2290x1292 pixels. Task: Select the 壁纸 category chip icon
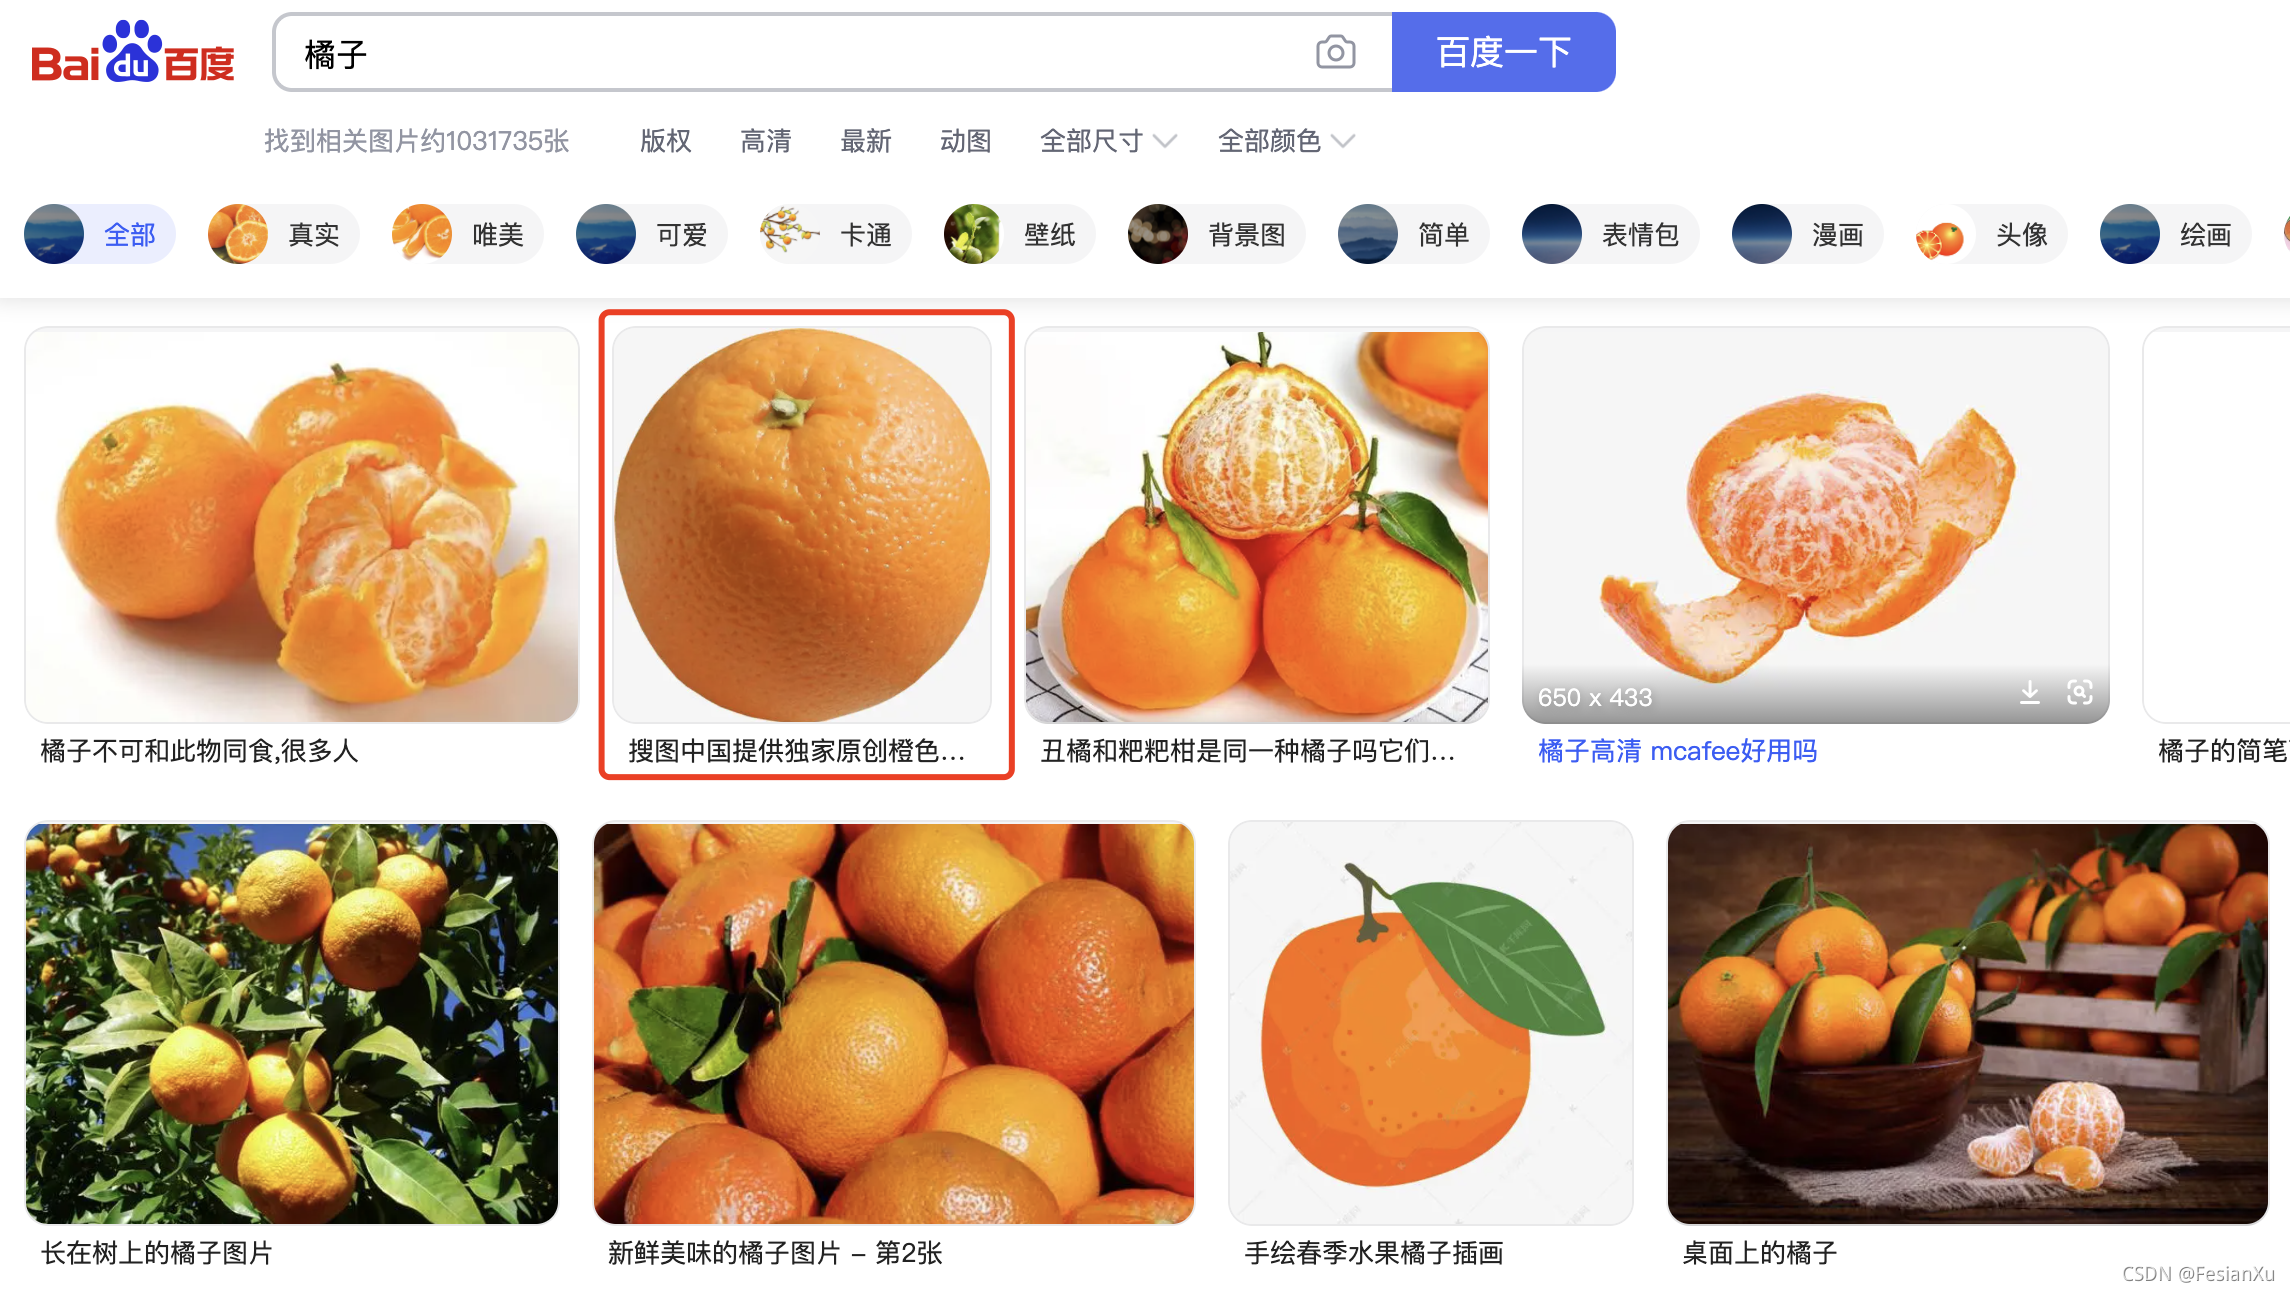point(974,235)
